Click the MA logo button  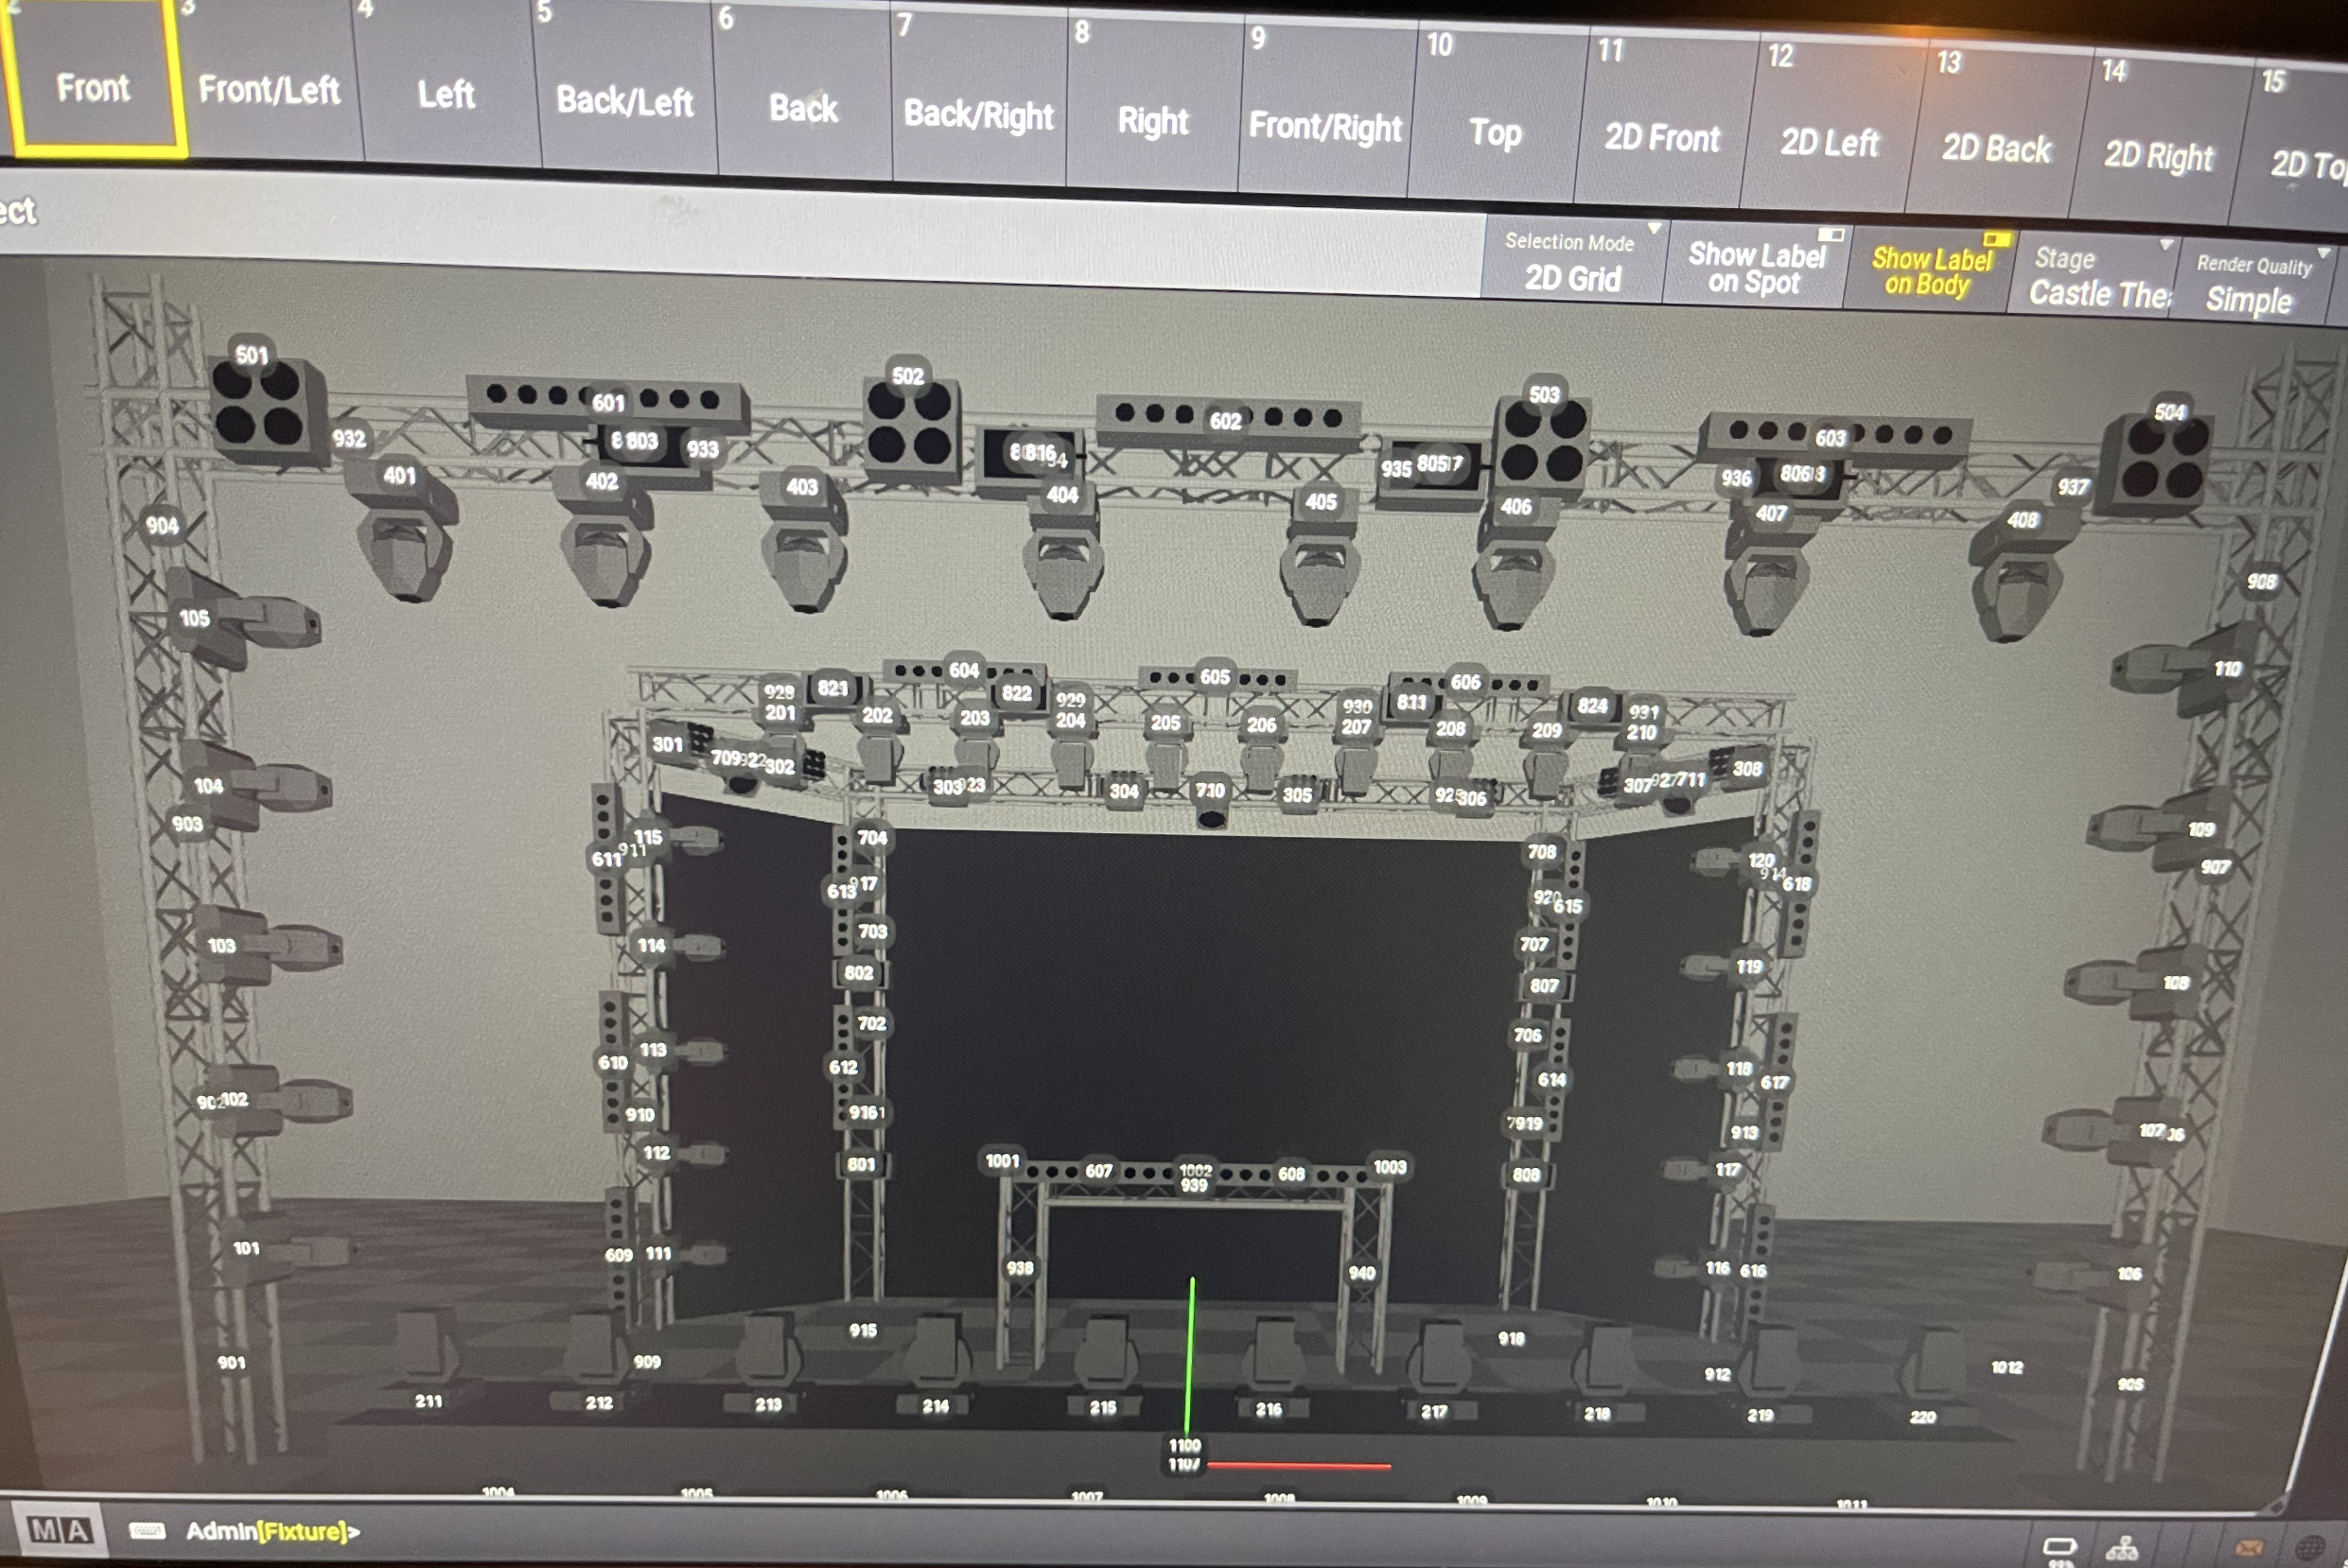(x=60, y=1530)
